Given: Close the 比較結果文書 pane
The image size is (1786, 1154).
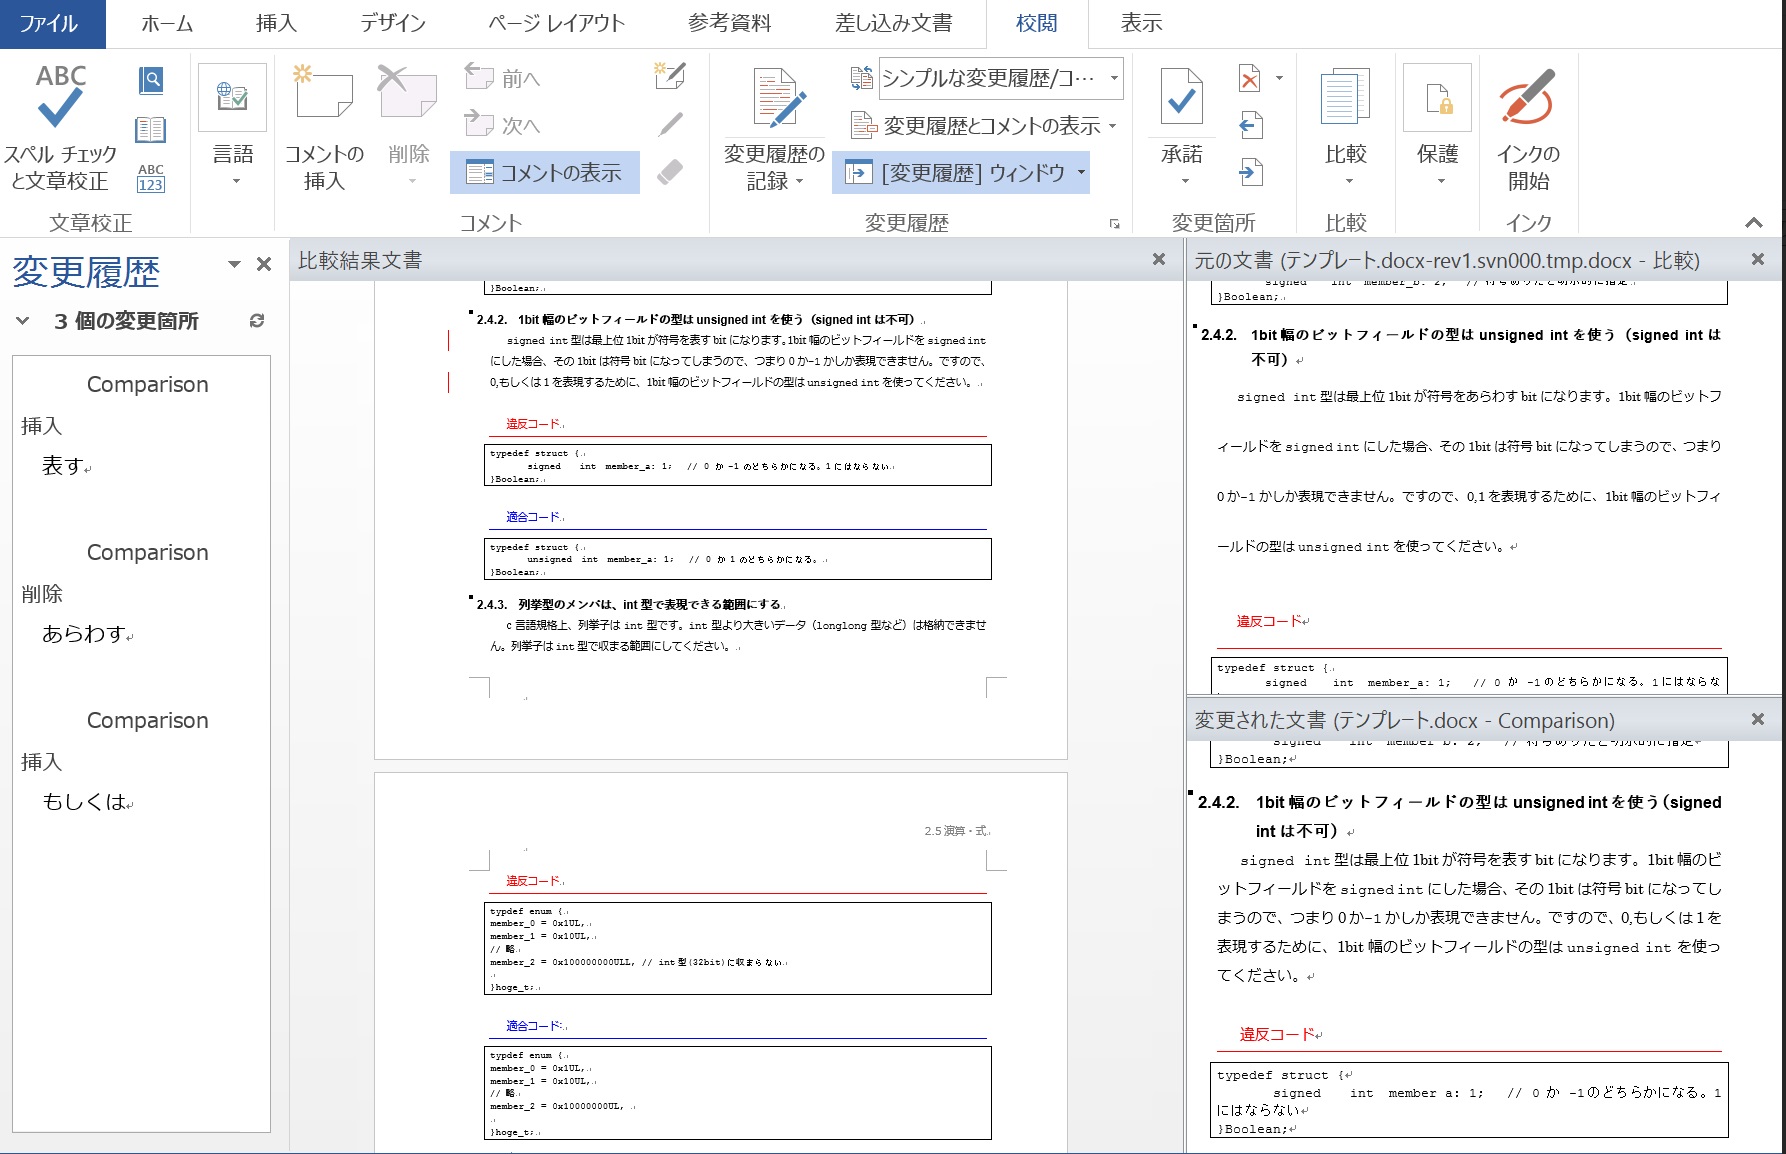Looking at the screenshot, I should (1159, 259).
